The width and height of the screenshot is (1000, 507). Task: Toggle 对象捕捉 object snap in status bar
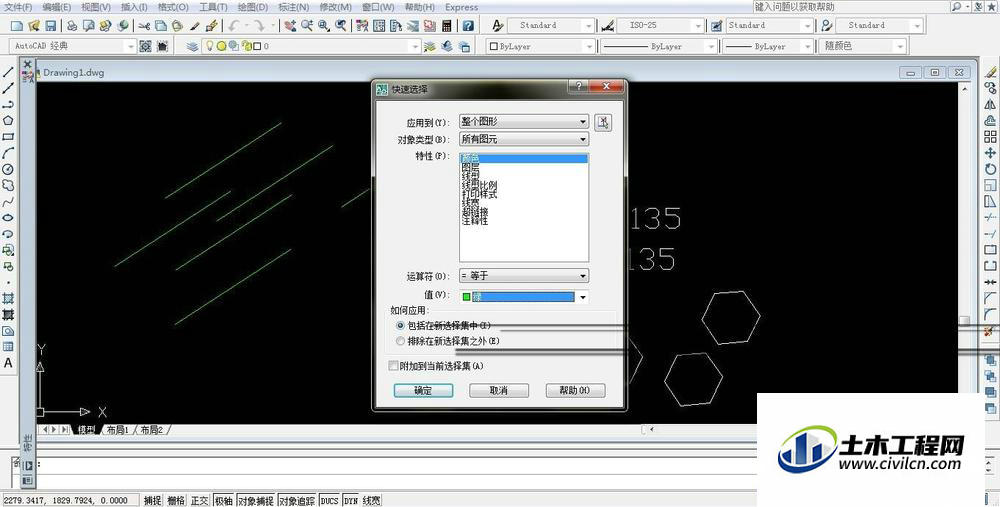click(x=256, y=501)
